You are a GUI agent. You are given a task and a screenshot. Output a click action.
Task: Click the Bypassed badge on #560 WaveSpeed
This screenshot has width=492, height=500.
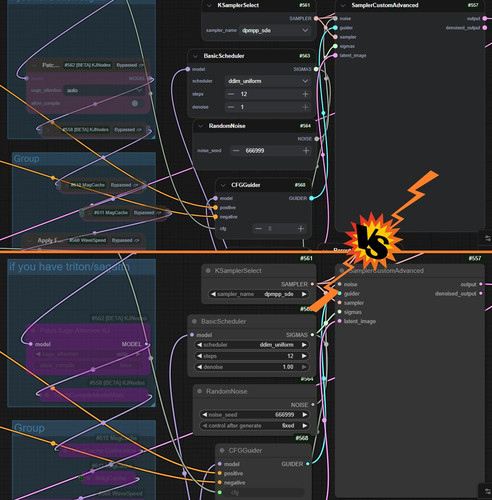click(x=125, y=240)
